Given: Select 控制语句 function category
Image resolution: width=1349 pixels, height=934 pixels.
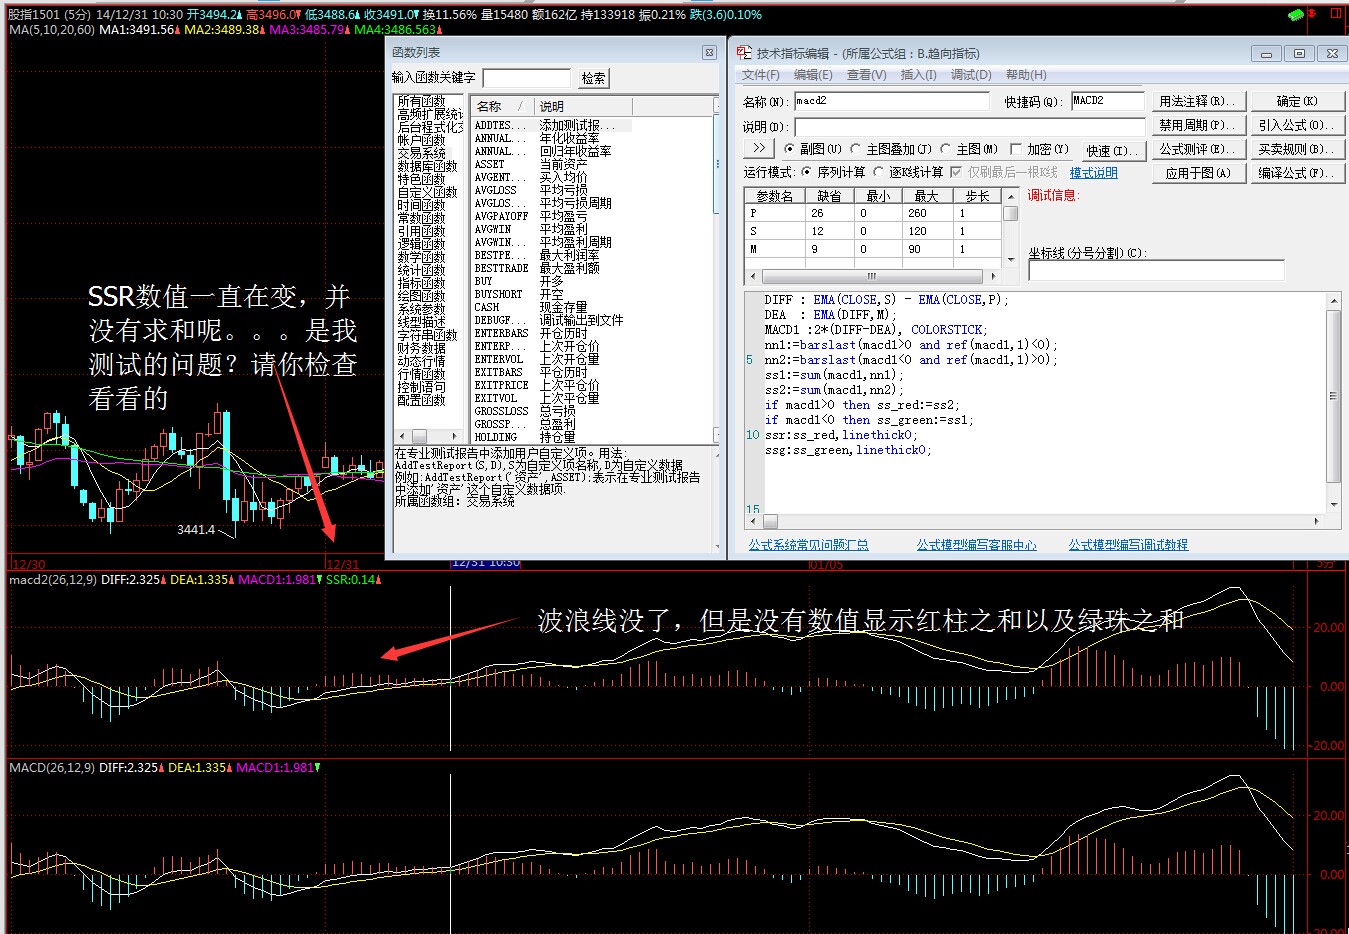Looking at the screenshot, I should pos(421,387).
